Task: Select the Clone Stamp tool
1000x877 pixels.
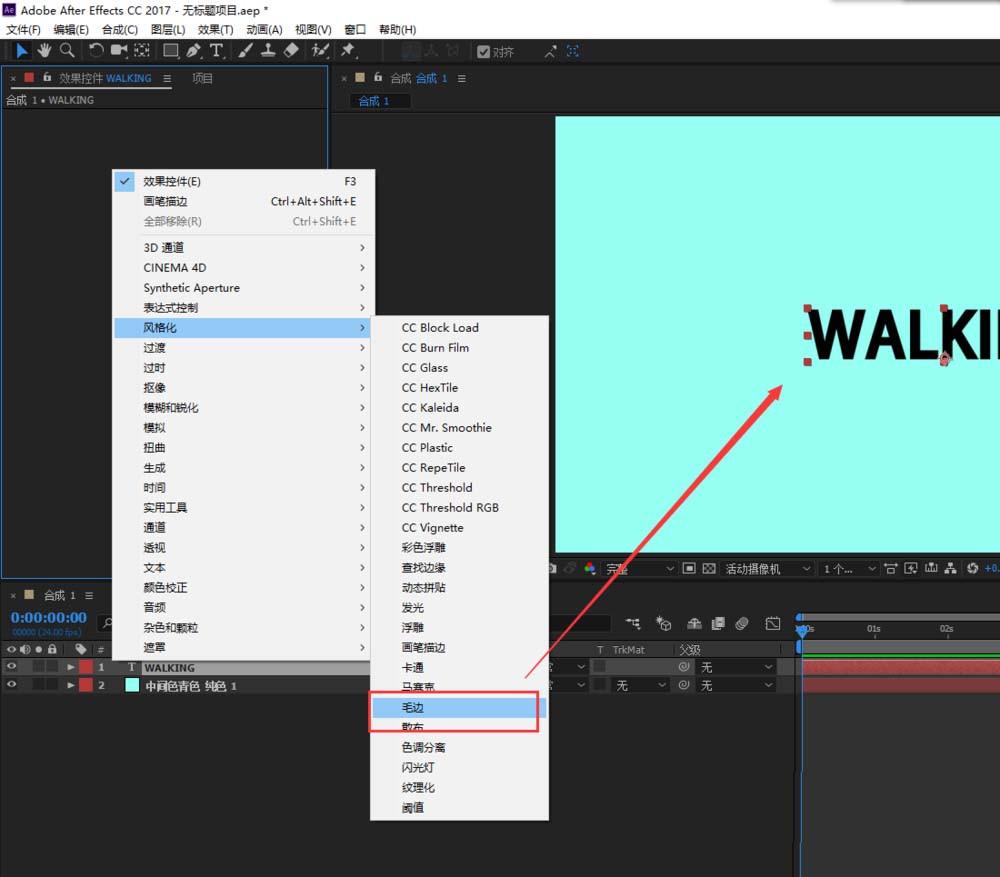Action: tap(270, 51)
